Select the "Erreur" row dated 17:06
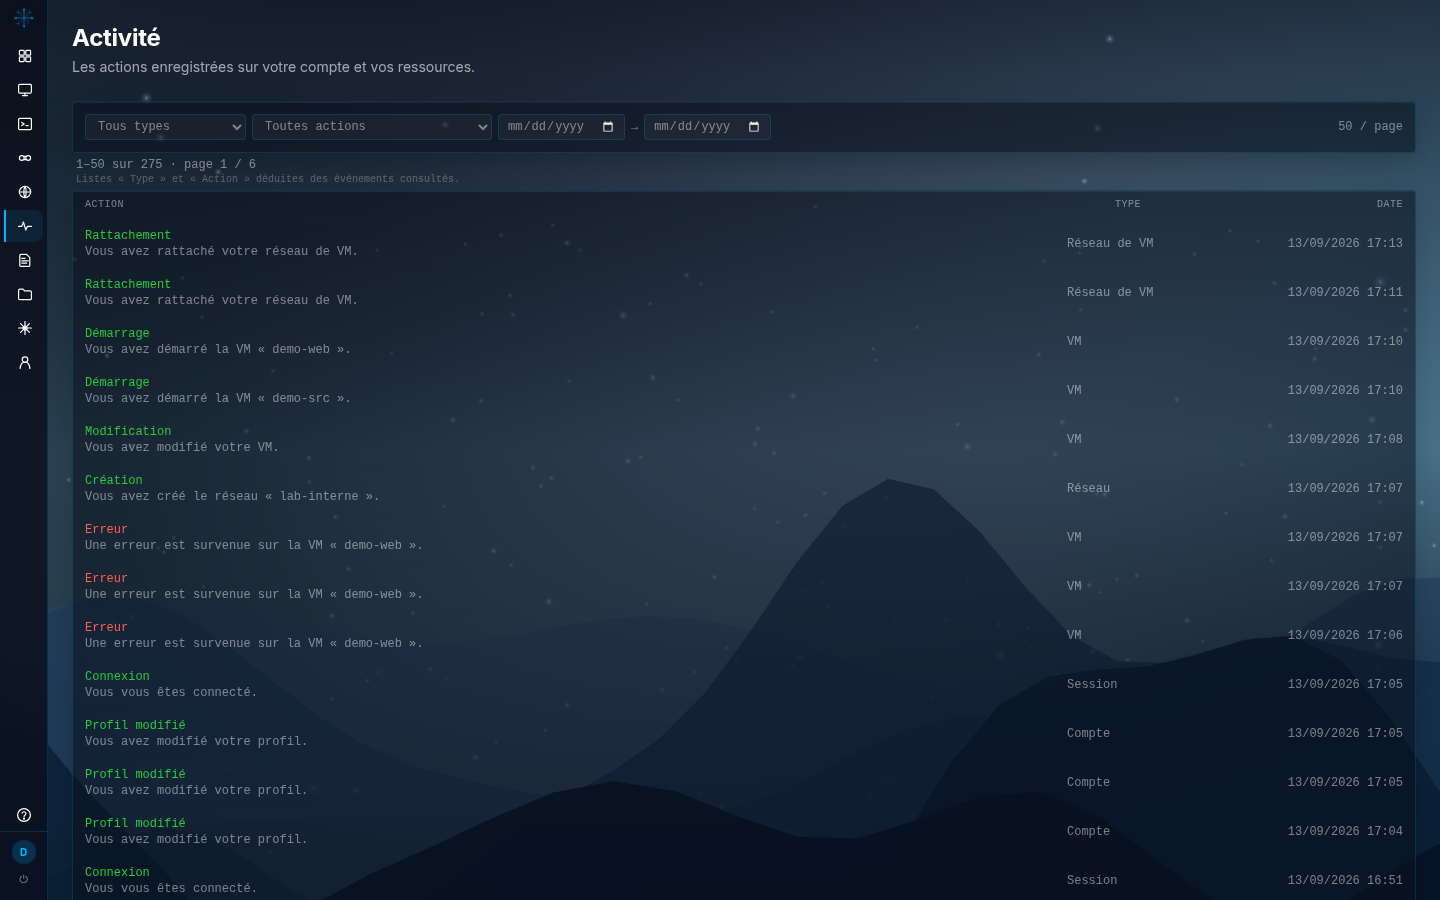 744,635
